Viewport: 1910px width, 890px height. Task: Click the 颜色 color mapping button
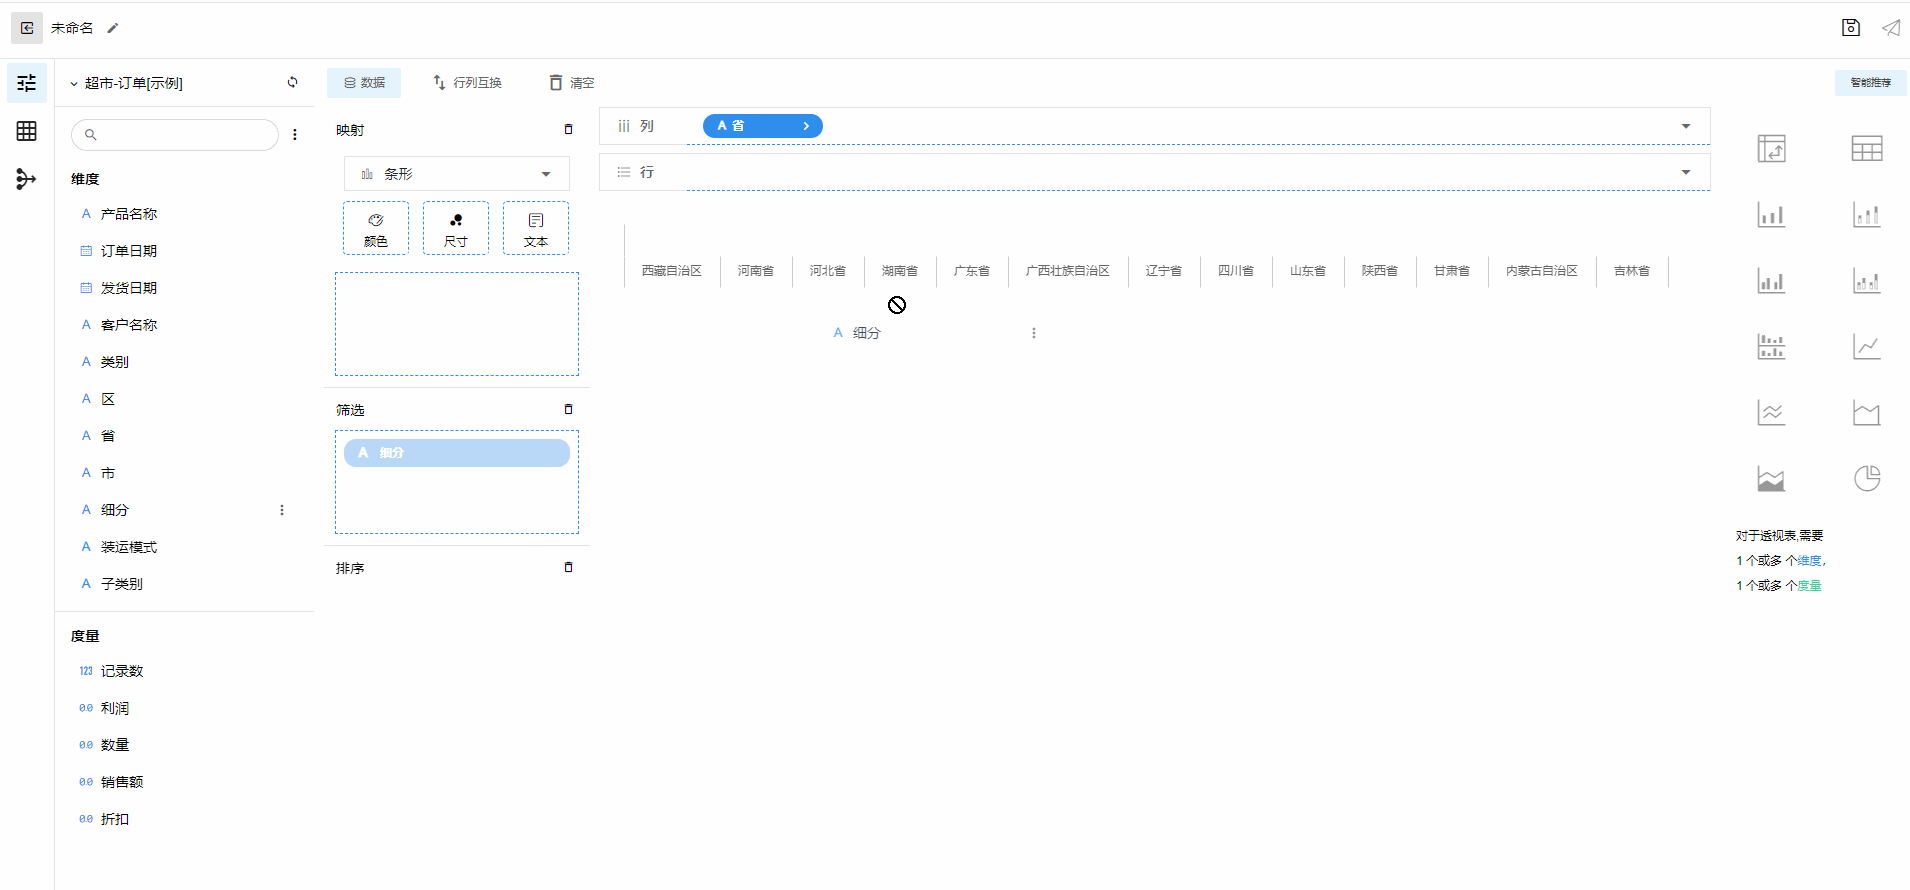376,229
